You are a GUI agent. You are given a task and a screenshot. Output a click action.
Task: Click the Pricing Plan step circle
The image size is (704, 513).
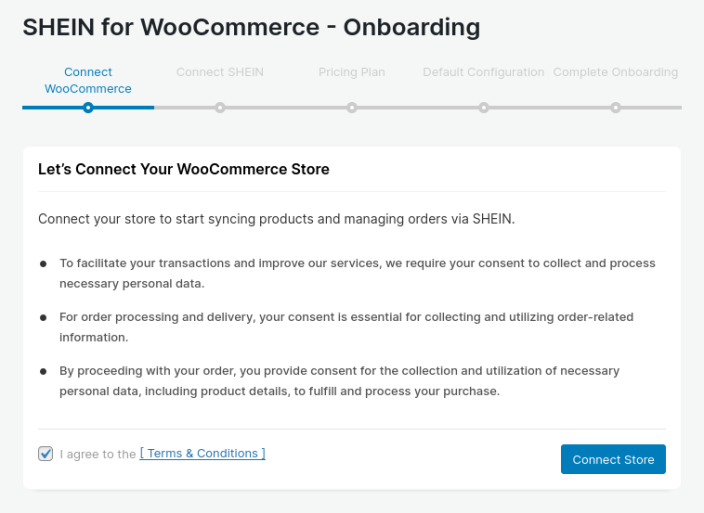click(x=352, y=108)
